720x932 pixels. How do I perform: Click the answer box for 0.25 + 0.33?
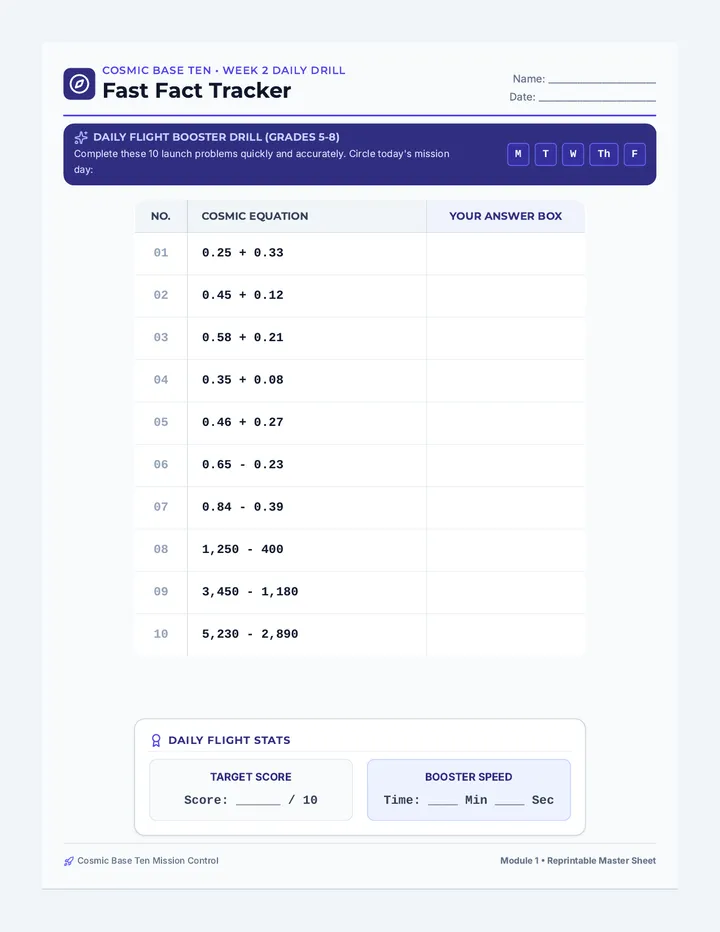click(x=505, y=253)
